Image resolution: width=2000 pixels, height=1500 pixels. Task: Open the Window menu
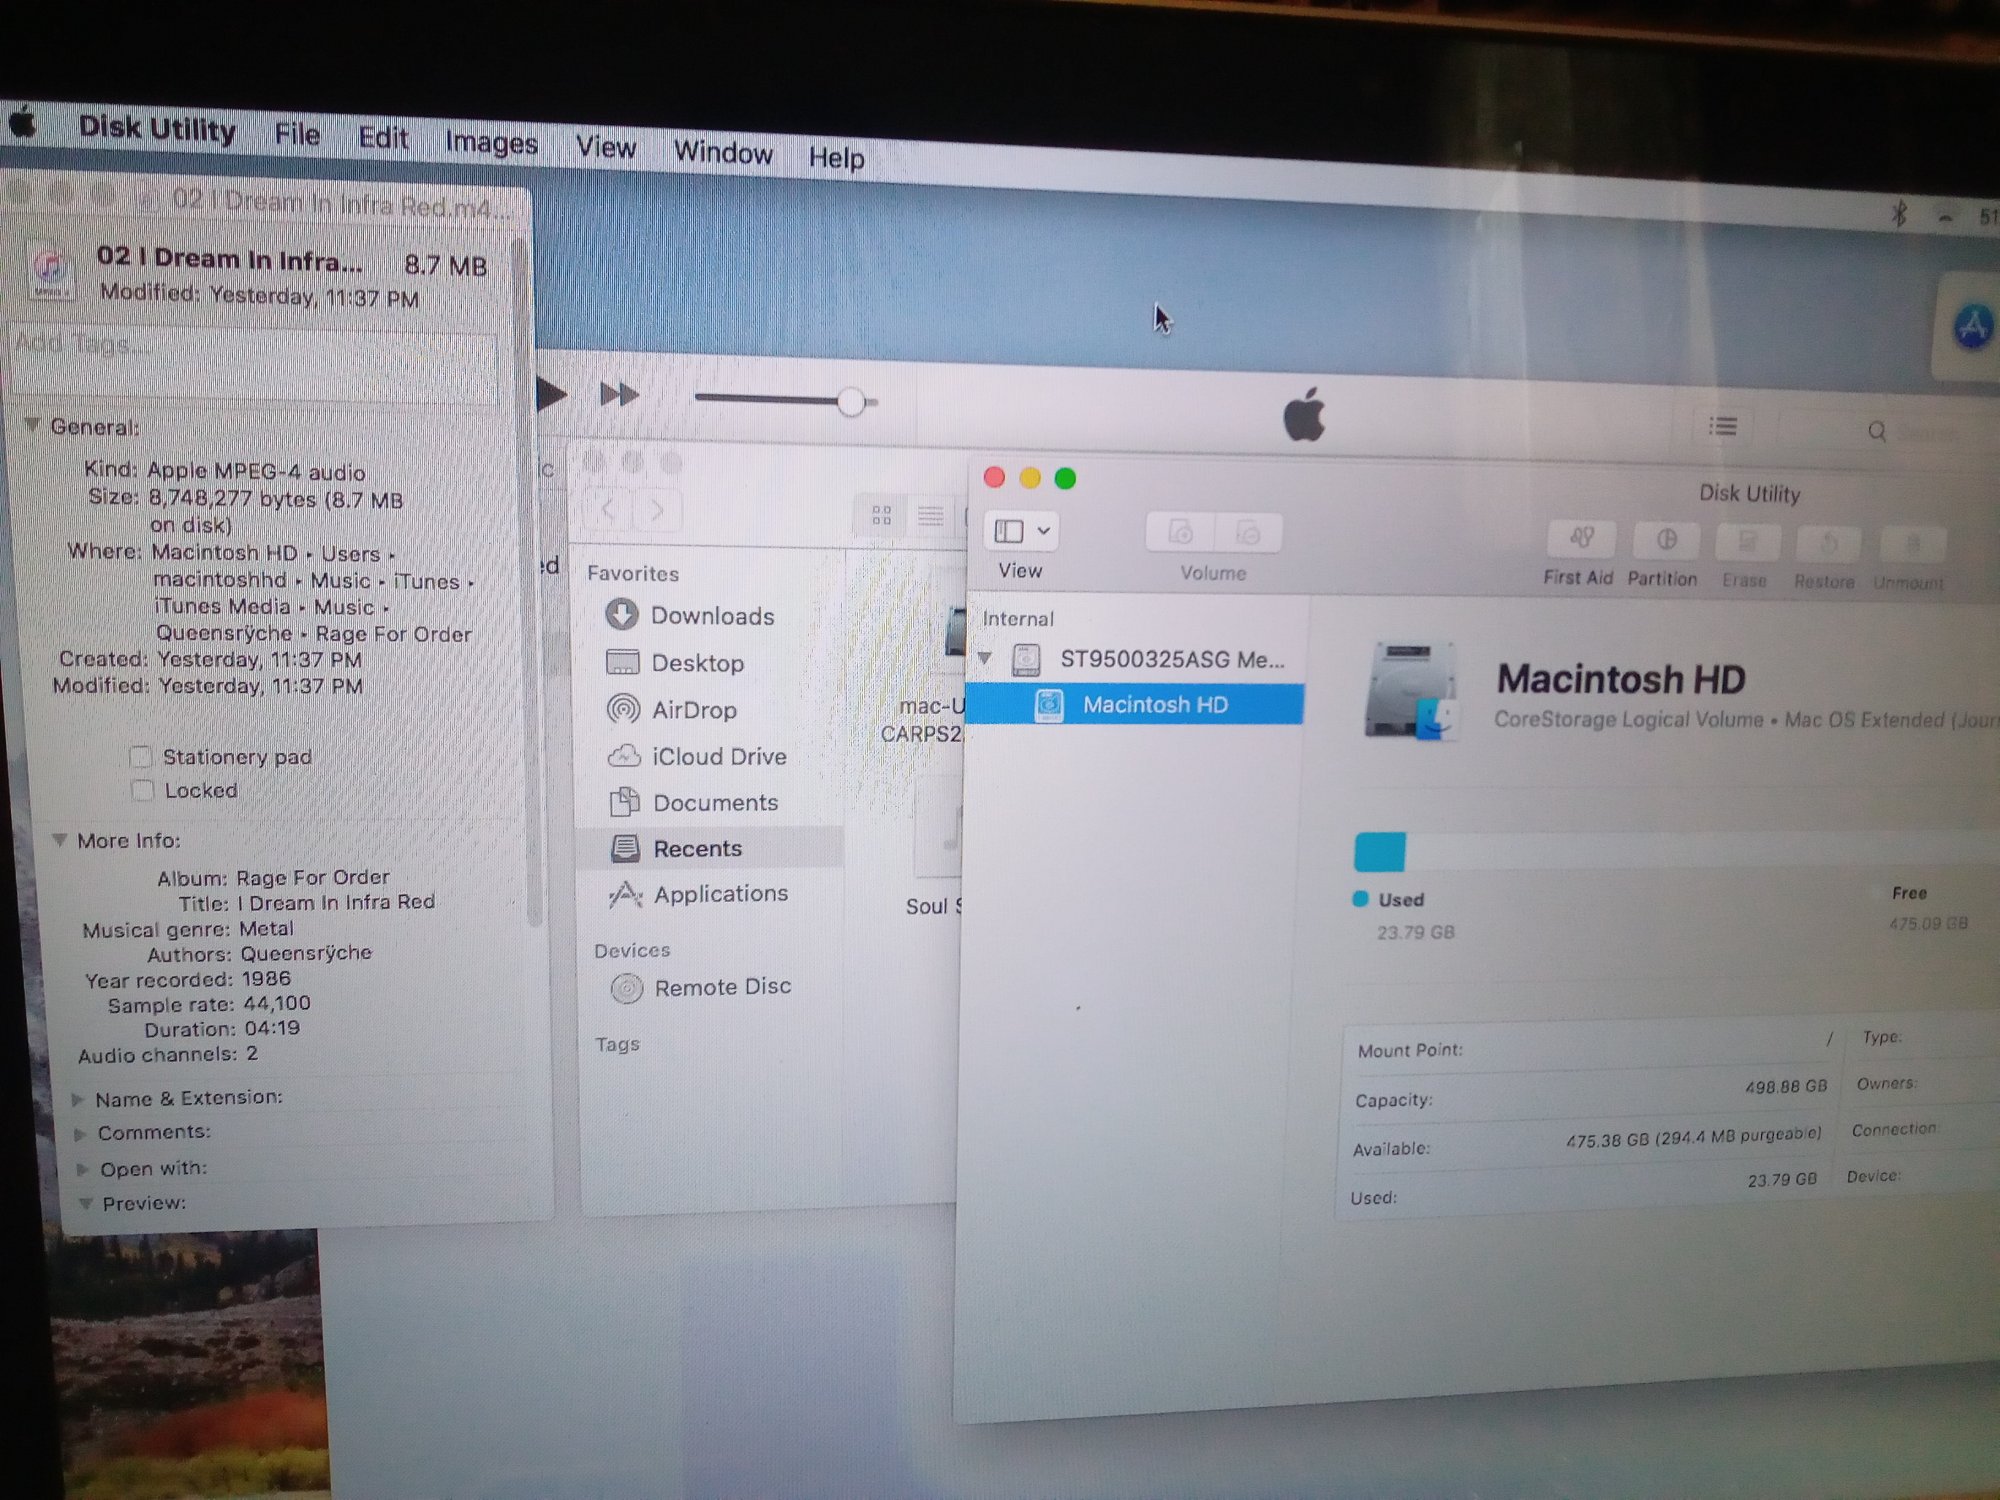tap(722, 153)
